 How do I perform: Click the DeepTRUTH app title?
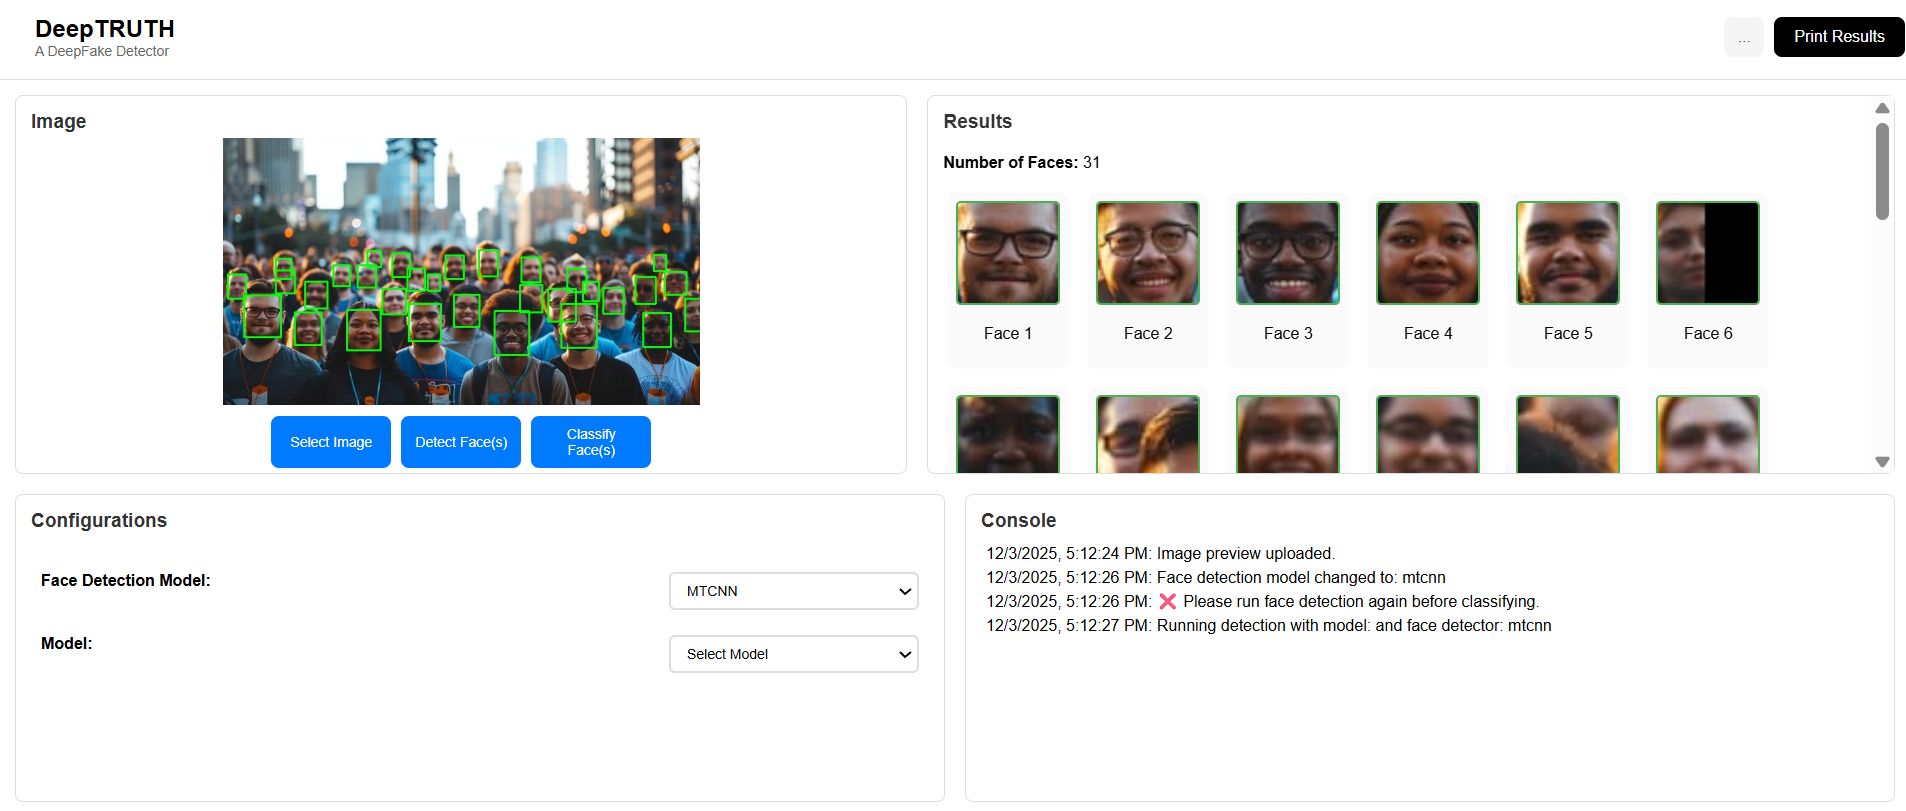coord(105,29)
